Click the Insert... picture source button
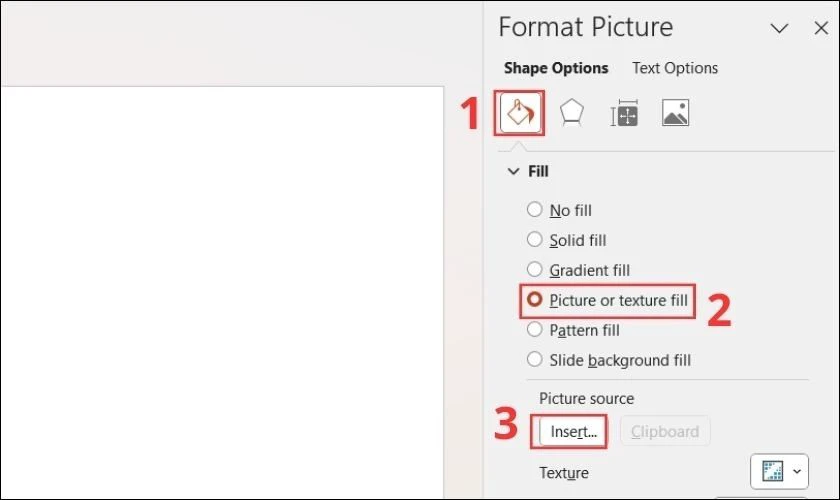This screenshot has height=500, width=840. pos(573,431)
